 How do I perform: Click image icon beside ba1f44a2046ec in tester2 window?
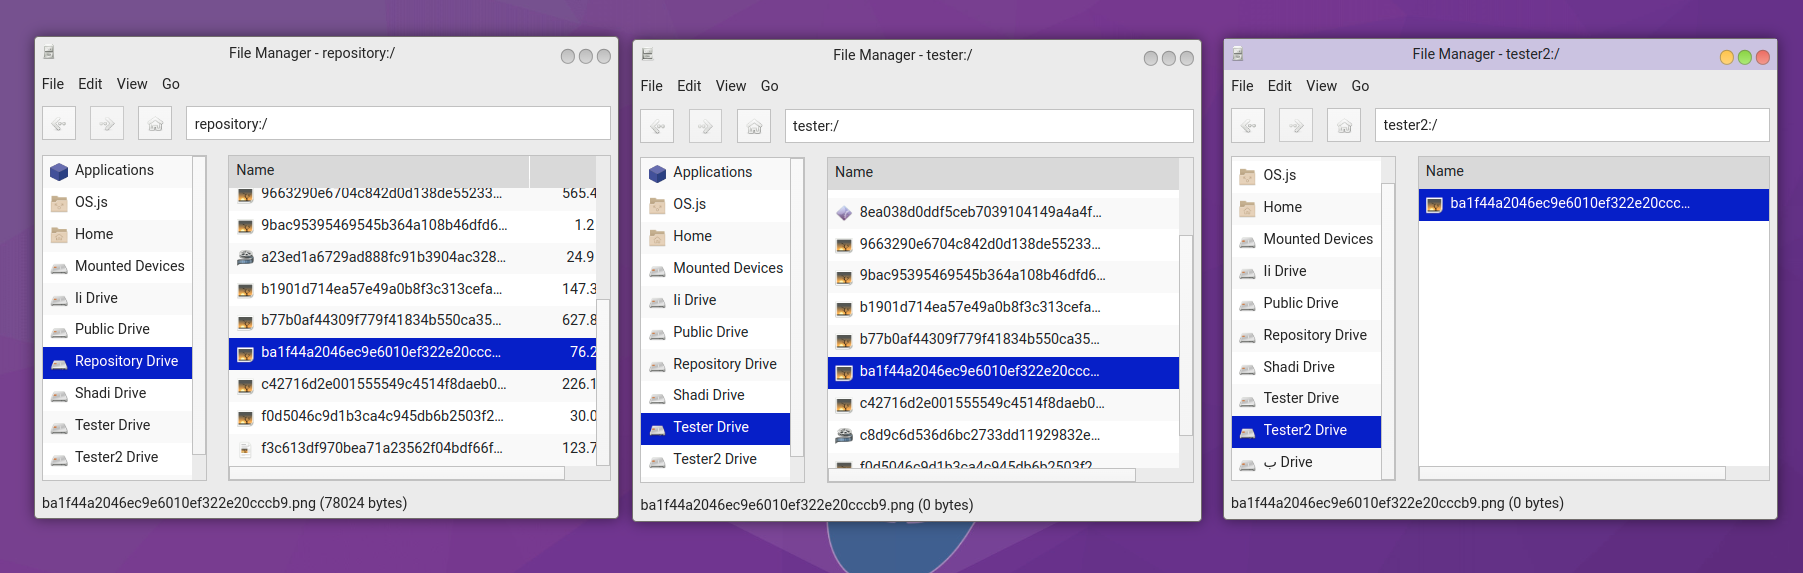tap(1434, 204)
